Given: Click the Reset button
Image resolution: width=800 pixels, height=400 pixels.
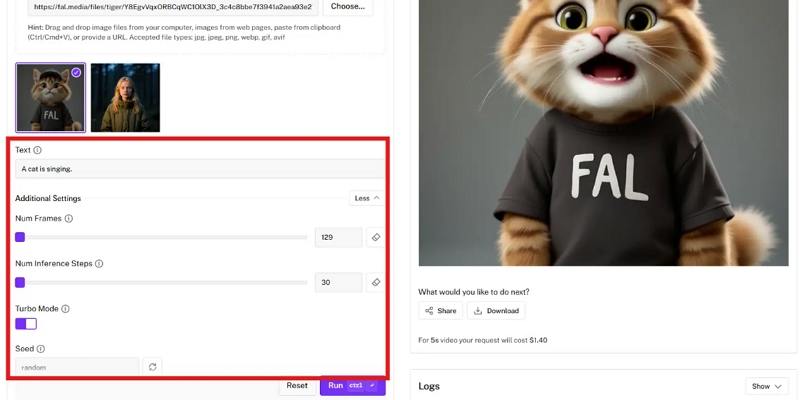Looking at the screenshot, I should point(297,385).
